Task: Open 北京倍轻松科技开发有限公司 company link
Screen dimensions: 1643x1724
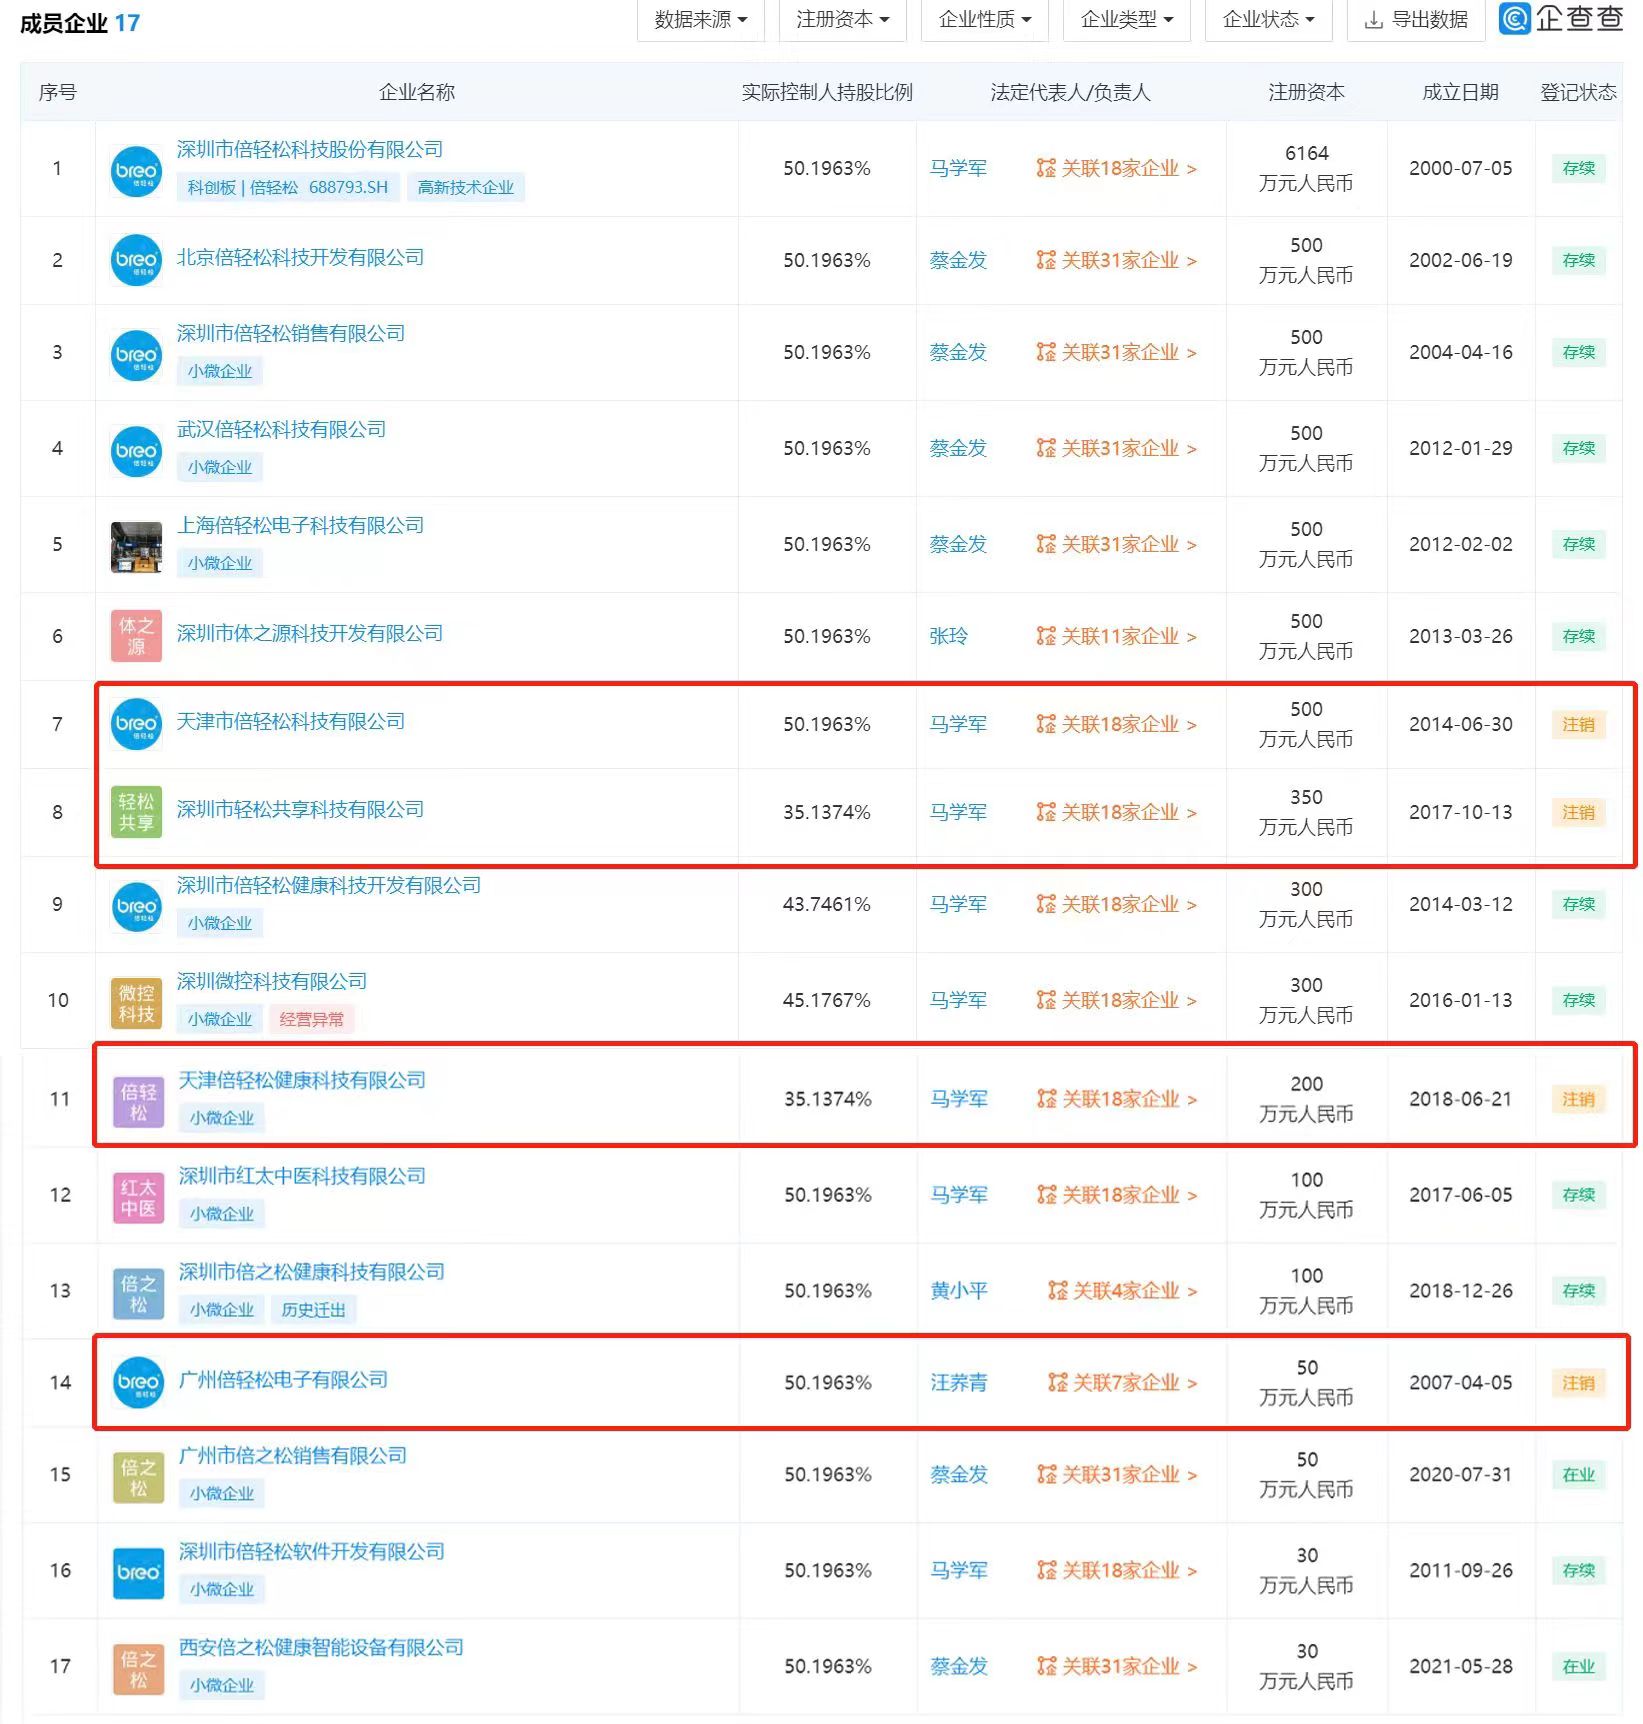Action: pyautogui.click(x=300, y=258)
